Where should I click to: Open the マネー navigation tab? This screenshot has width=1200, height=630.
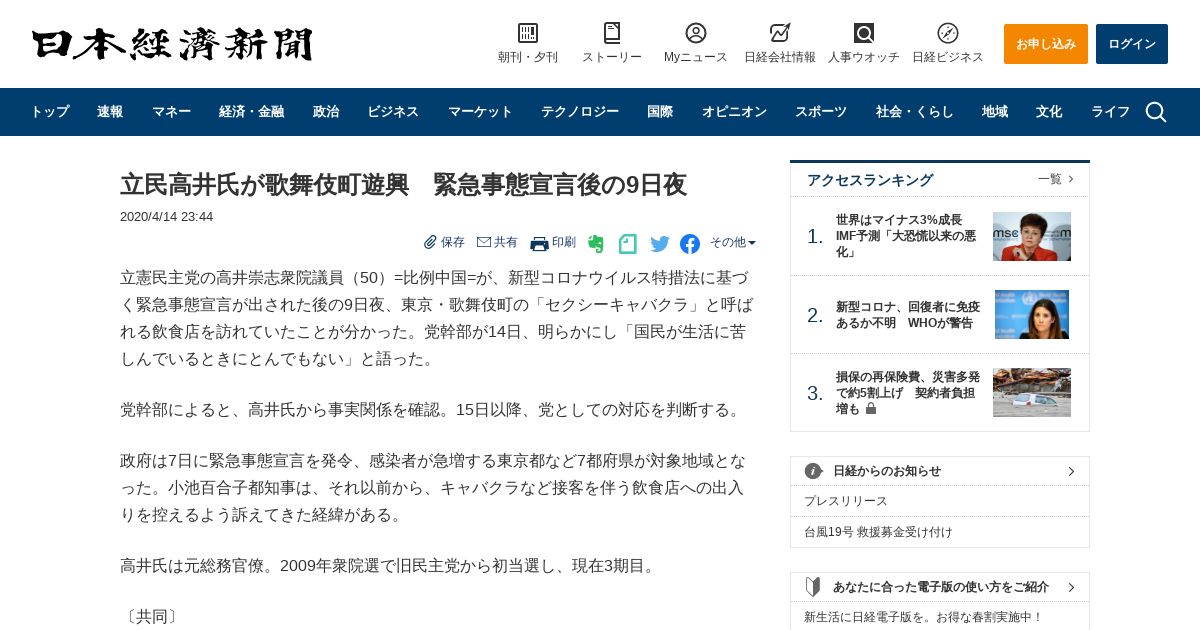171,112
